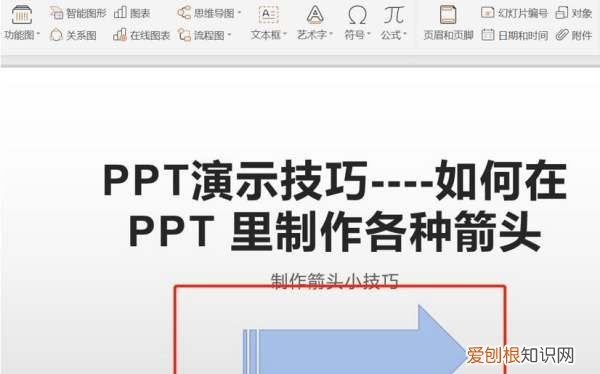Insert a 思维导图 mind map
600x374 pixels.
[206, 13]
